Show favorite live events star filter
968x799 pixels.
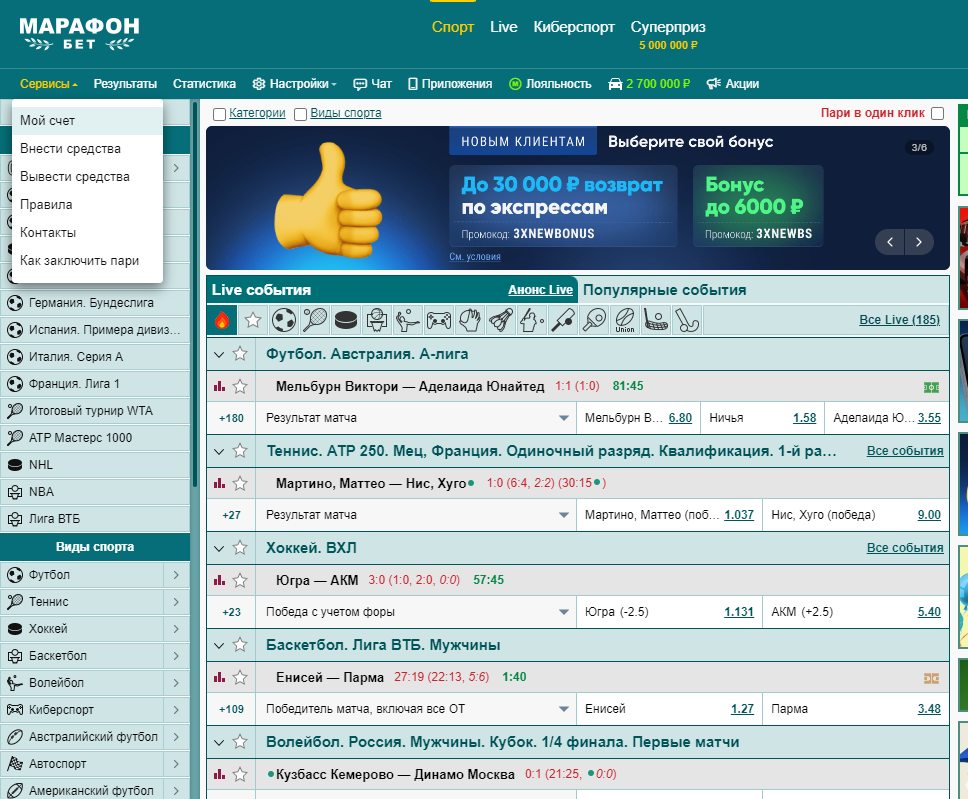252,320
